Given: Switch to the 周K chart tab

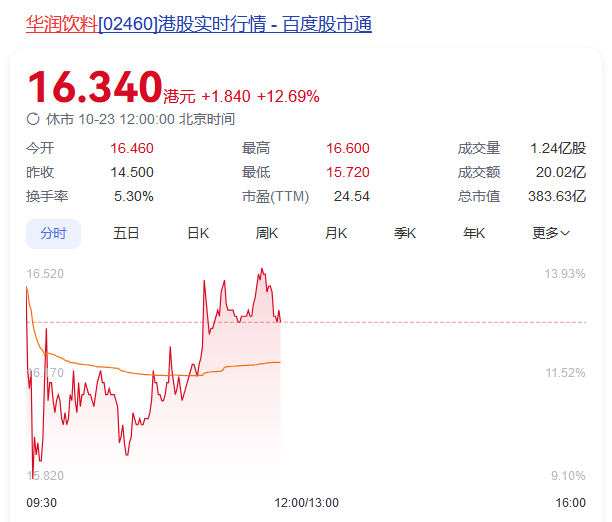Looking at the screenshot, I should tap(267, 233).
